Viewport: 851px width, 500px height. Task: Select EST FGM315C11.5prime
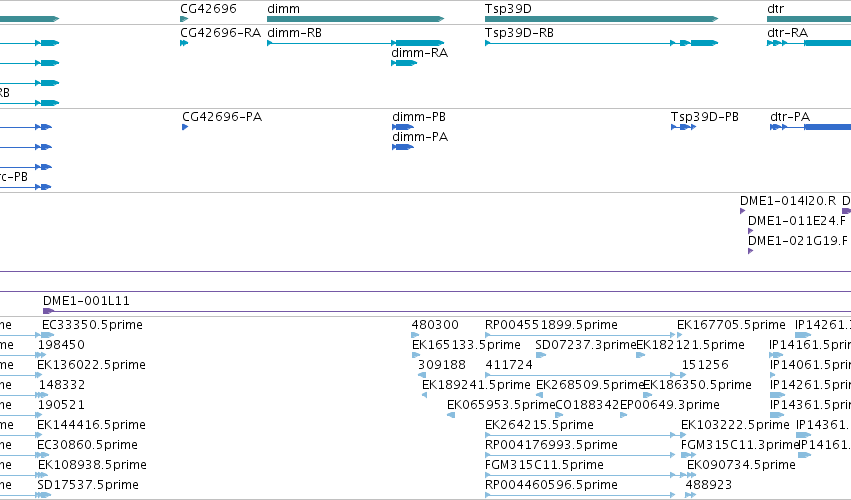click(544, 465)
